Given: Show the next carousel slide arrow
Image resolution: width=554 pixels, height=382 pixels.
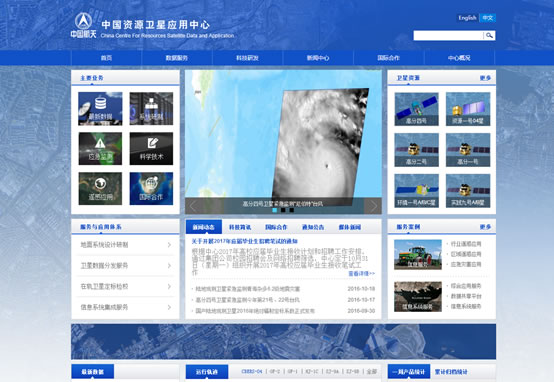Looking at the screenshot, I should point(373,206).
